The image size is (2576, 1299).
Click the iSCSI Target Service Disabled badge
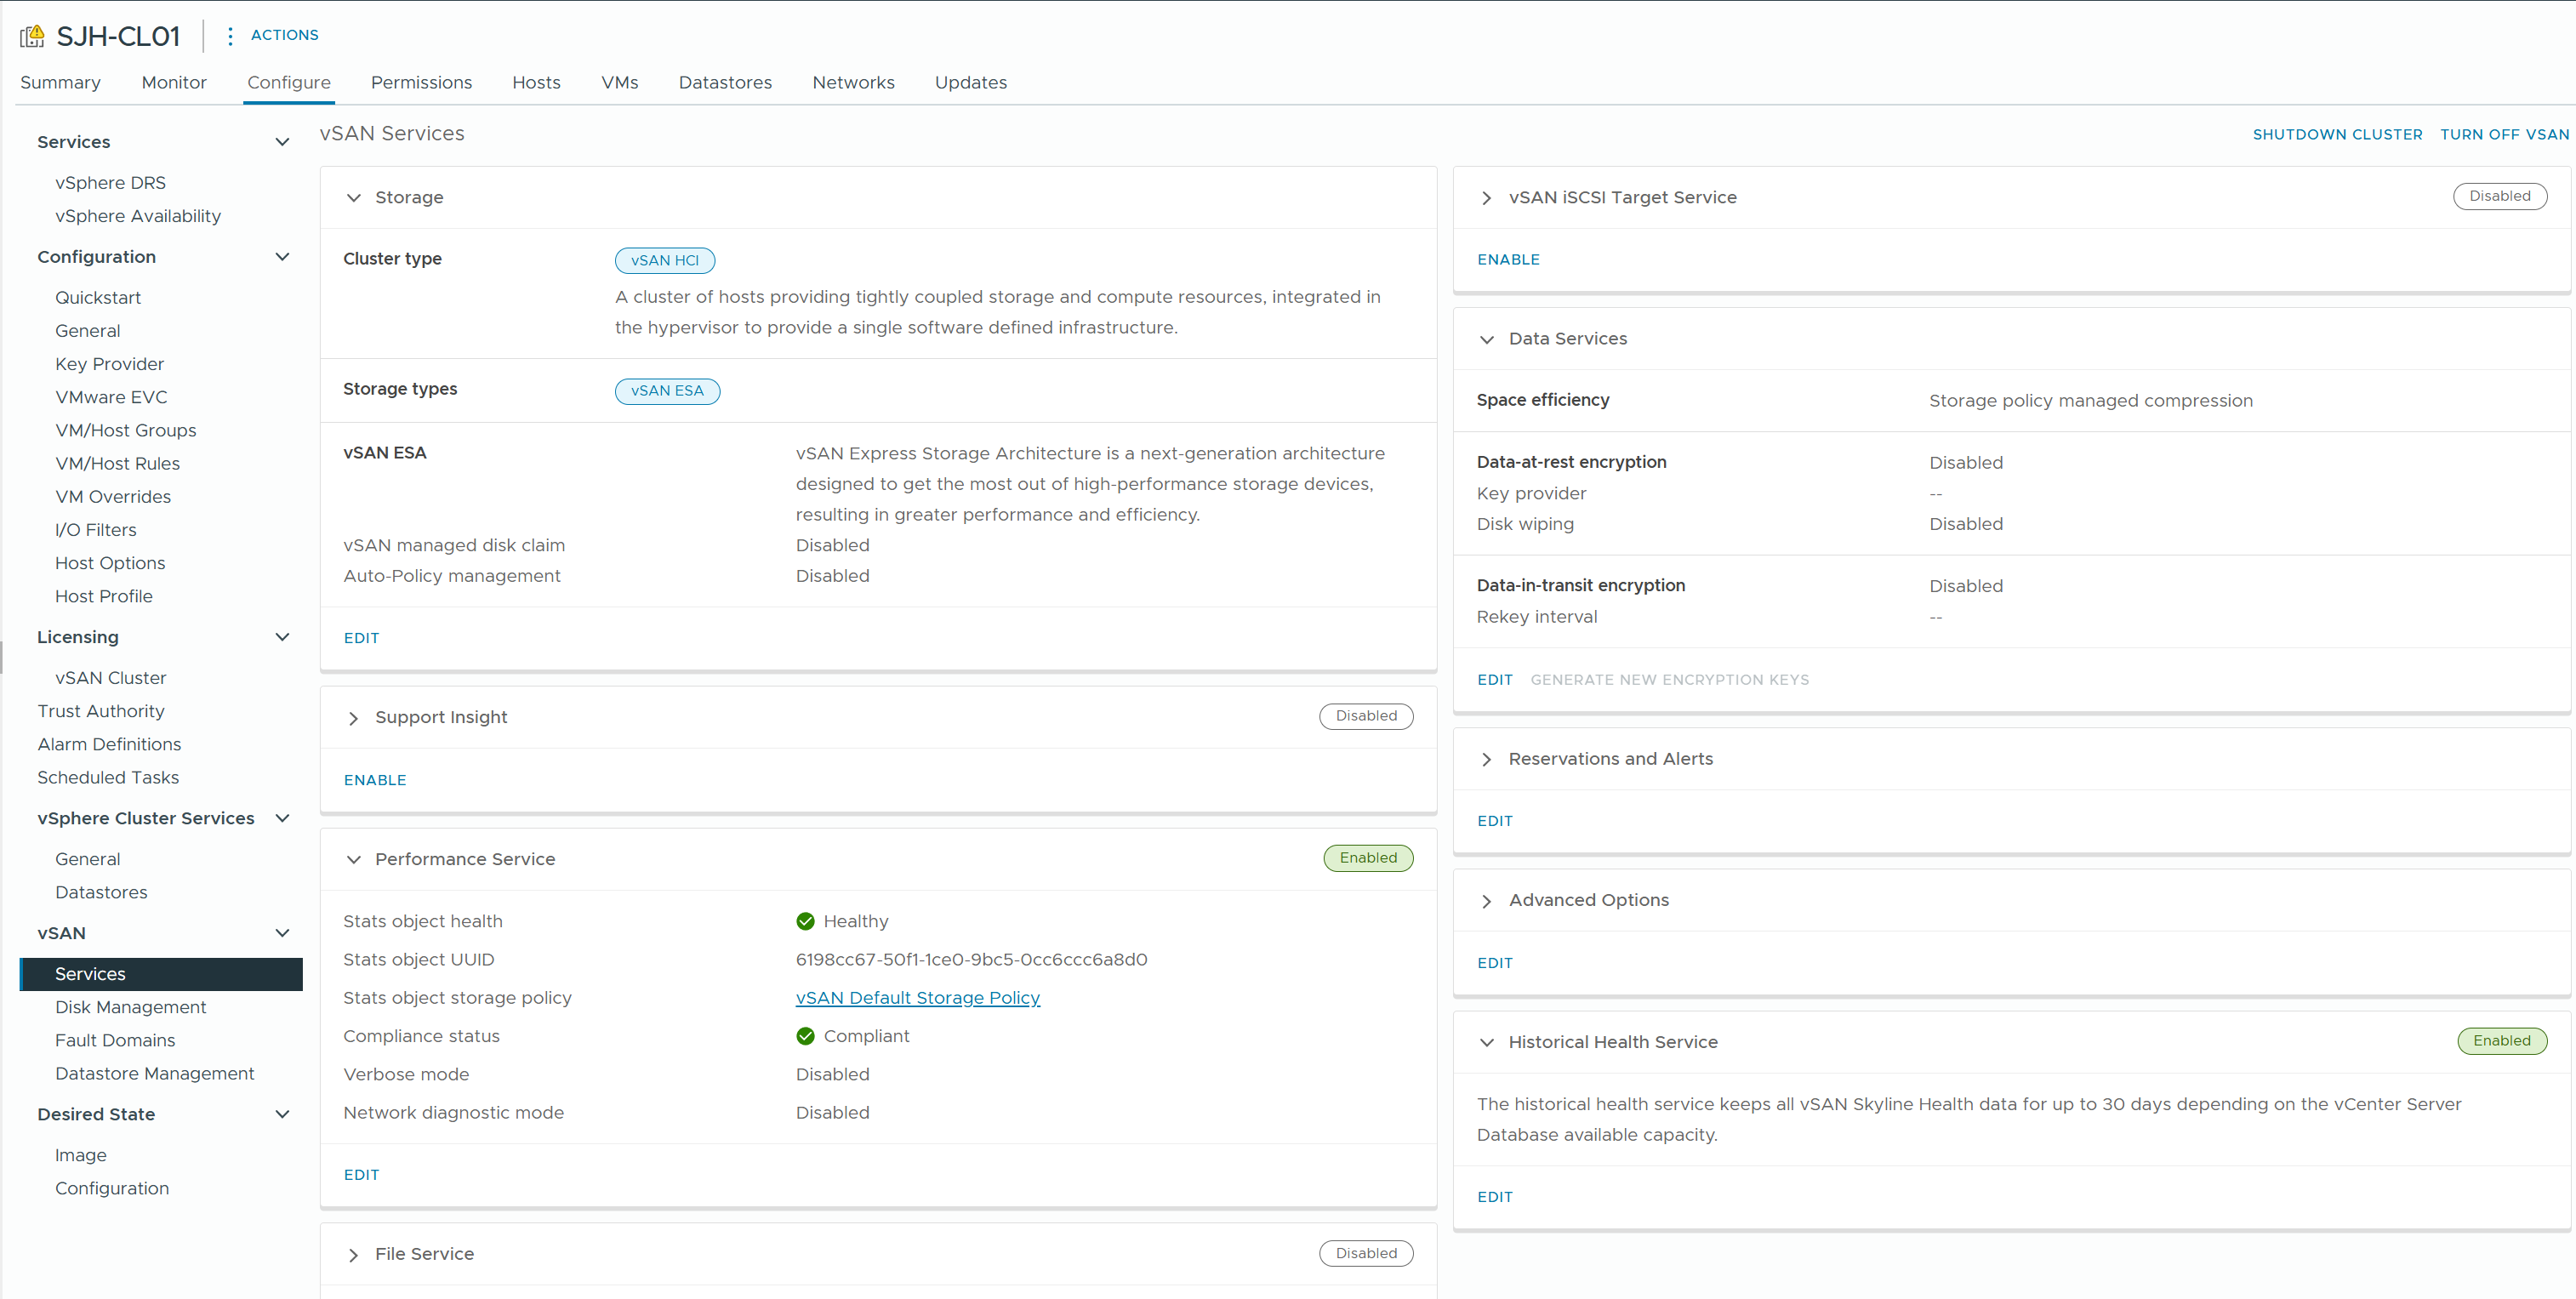pos(2499,196)
